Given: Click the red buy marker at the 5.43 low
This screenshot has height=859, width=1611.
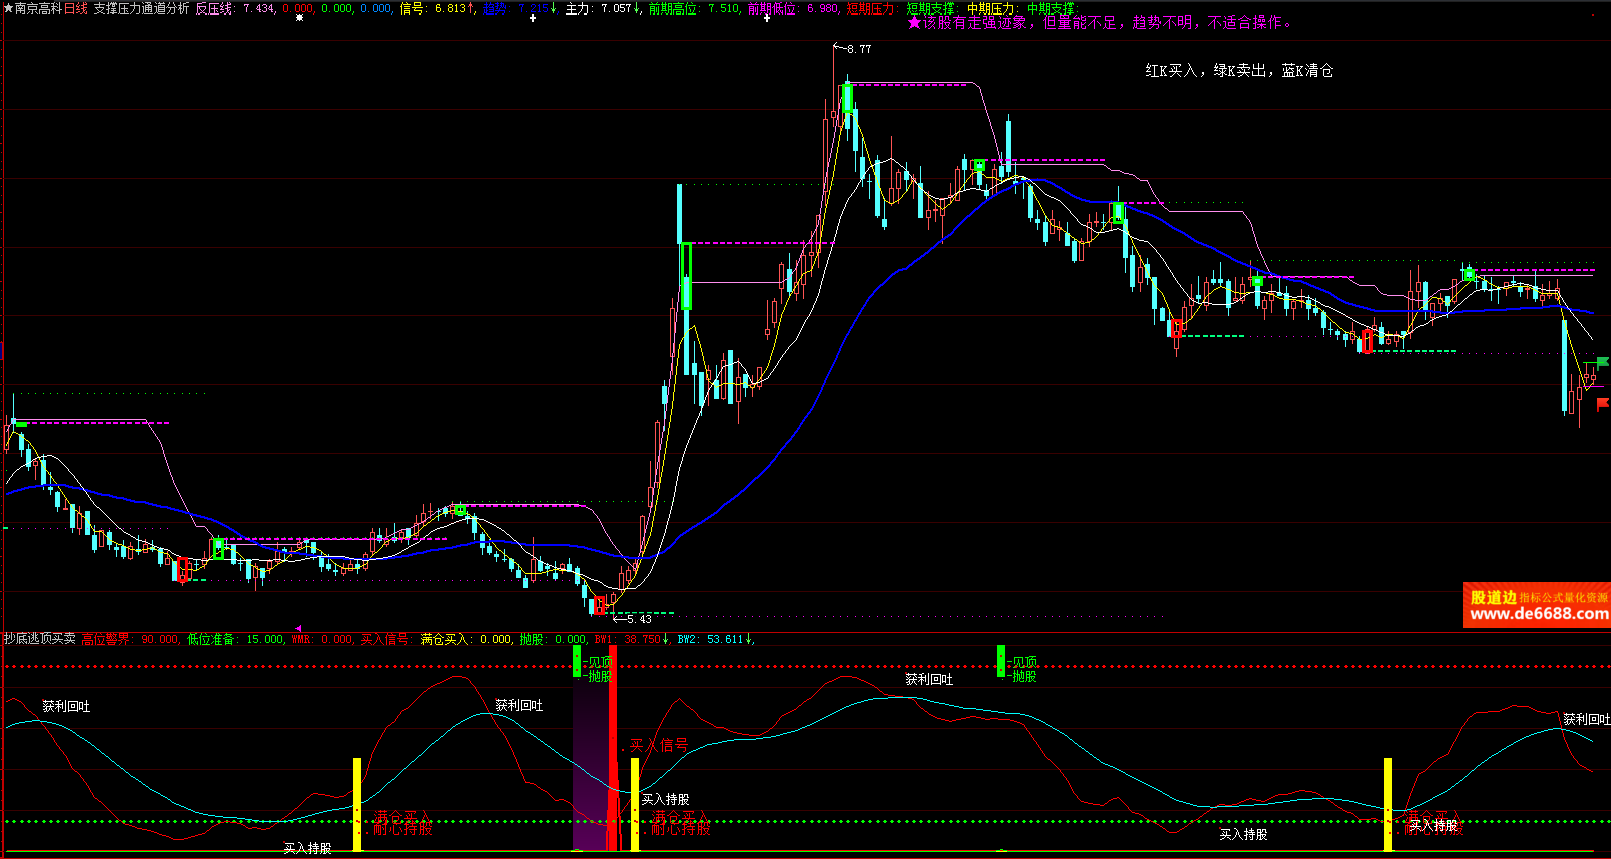Looking at the screenshot, I should (x=599, y=605).
